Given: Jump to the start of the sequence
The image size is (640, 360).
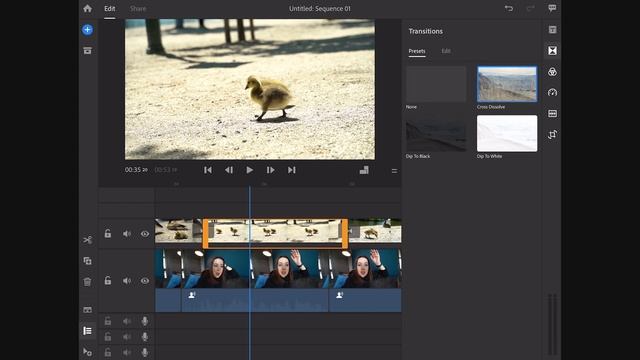Looking at the screenshot, I should coord(208,170).
